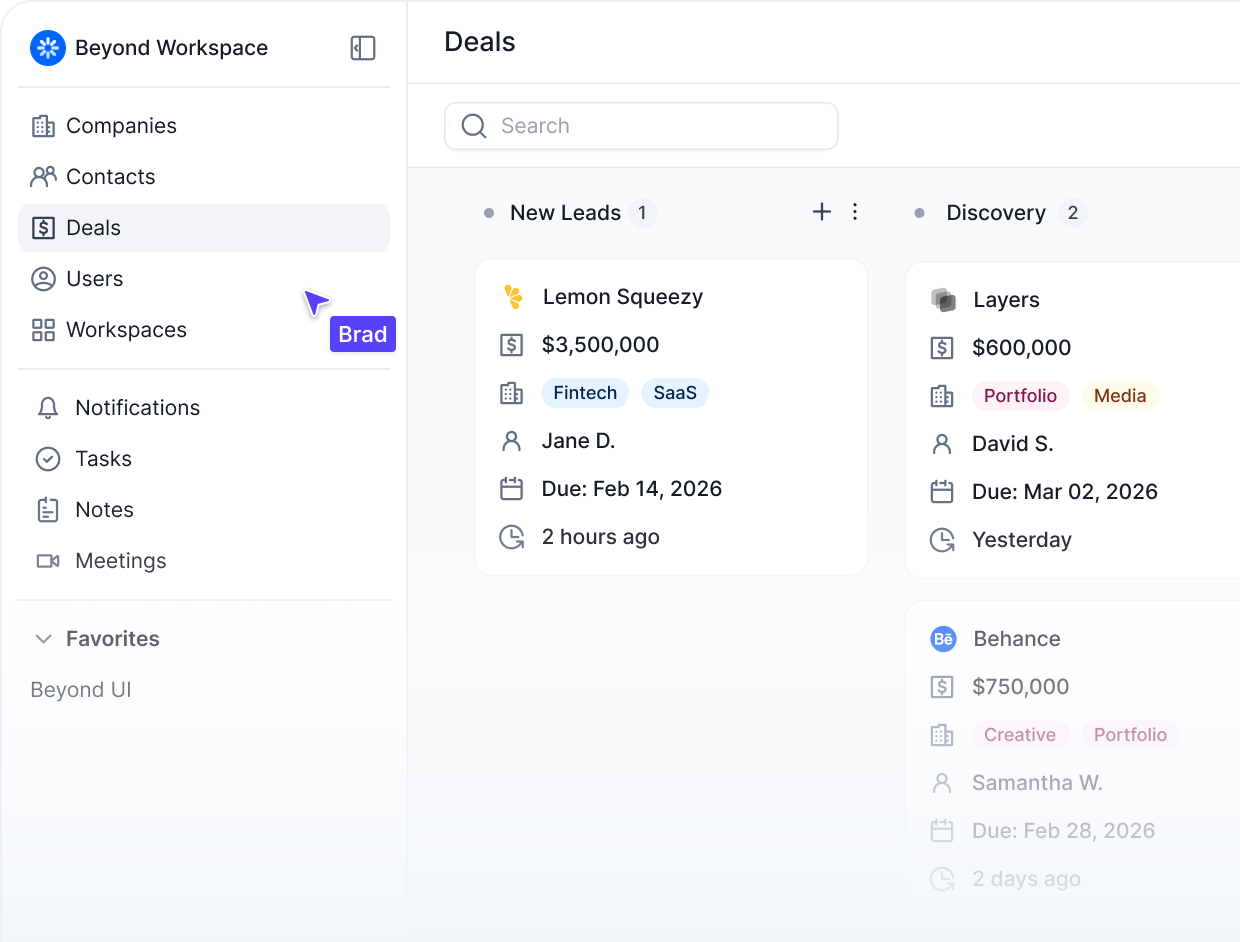Click the $750,000 amount
Viewport: 1240px width, 942px height.
click(x=1021, y=687)
